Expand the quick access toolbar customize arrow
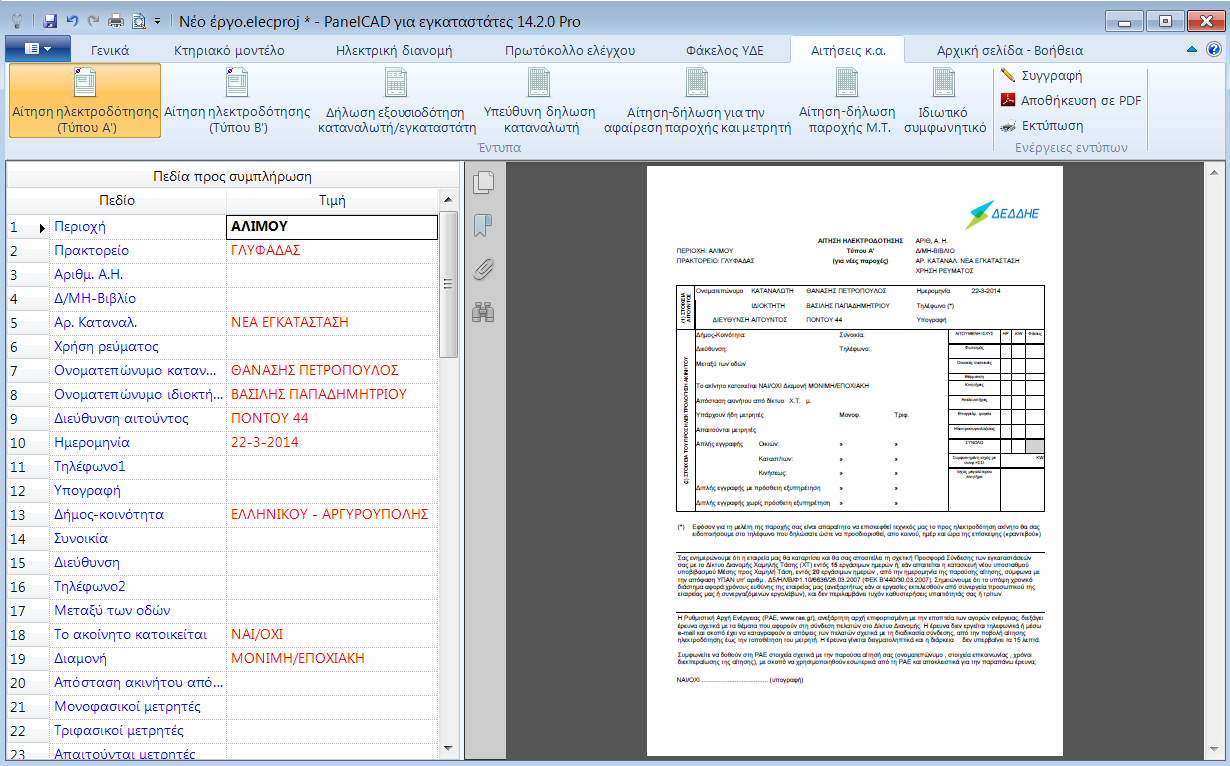This screenshot has width=1230, height=766. pyautogui.click(x=158, y=21)
